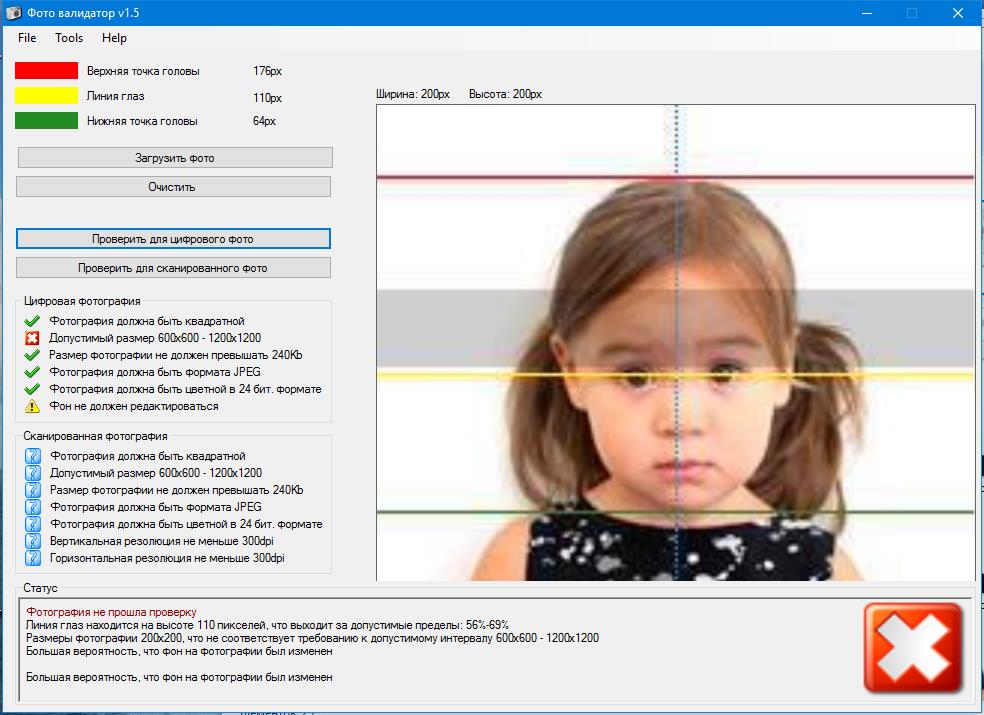Click the question icon beside horizontal resolution 300dpi

tap(33, 558)
